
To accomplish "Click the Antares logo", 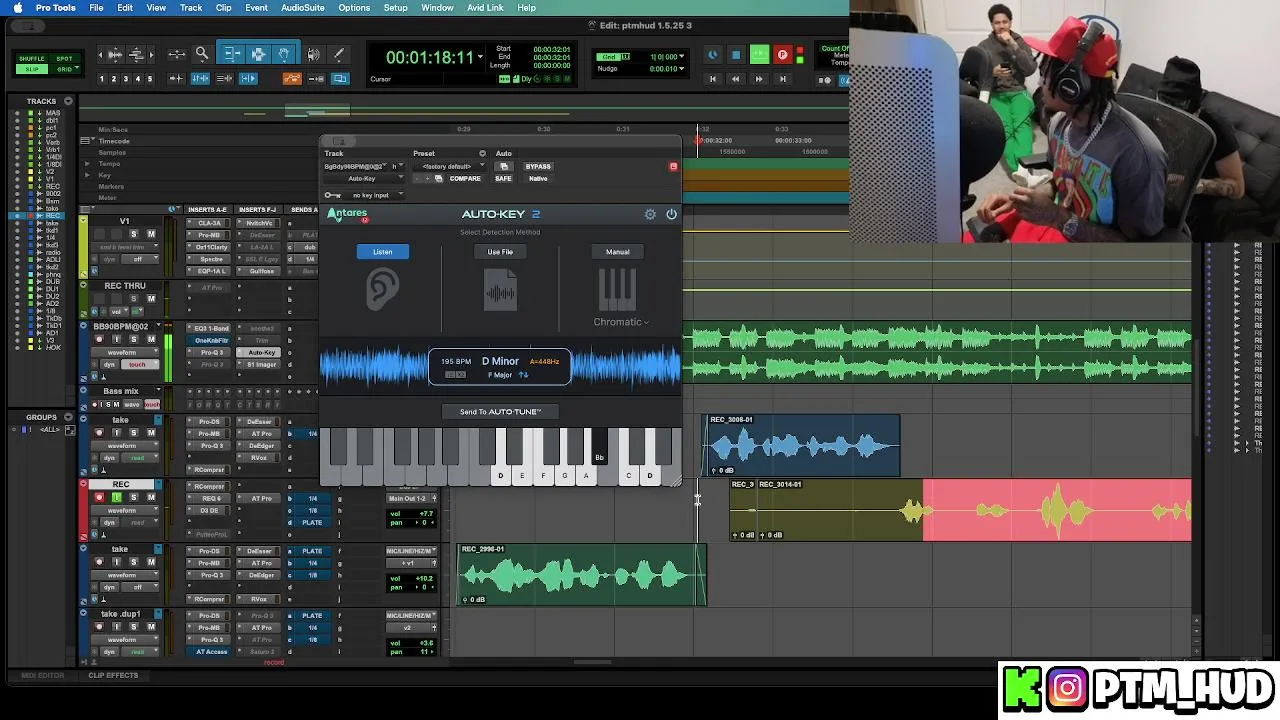I will point(347,214).
